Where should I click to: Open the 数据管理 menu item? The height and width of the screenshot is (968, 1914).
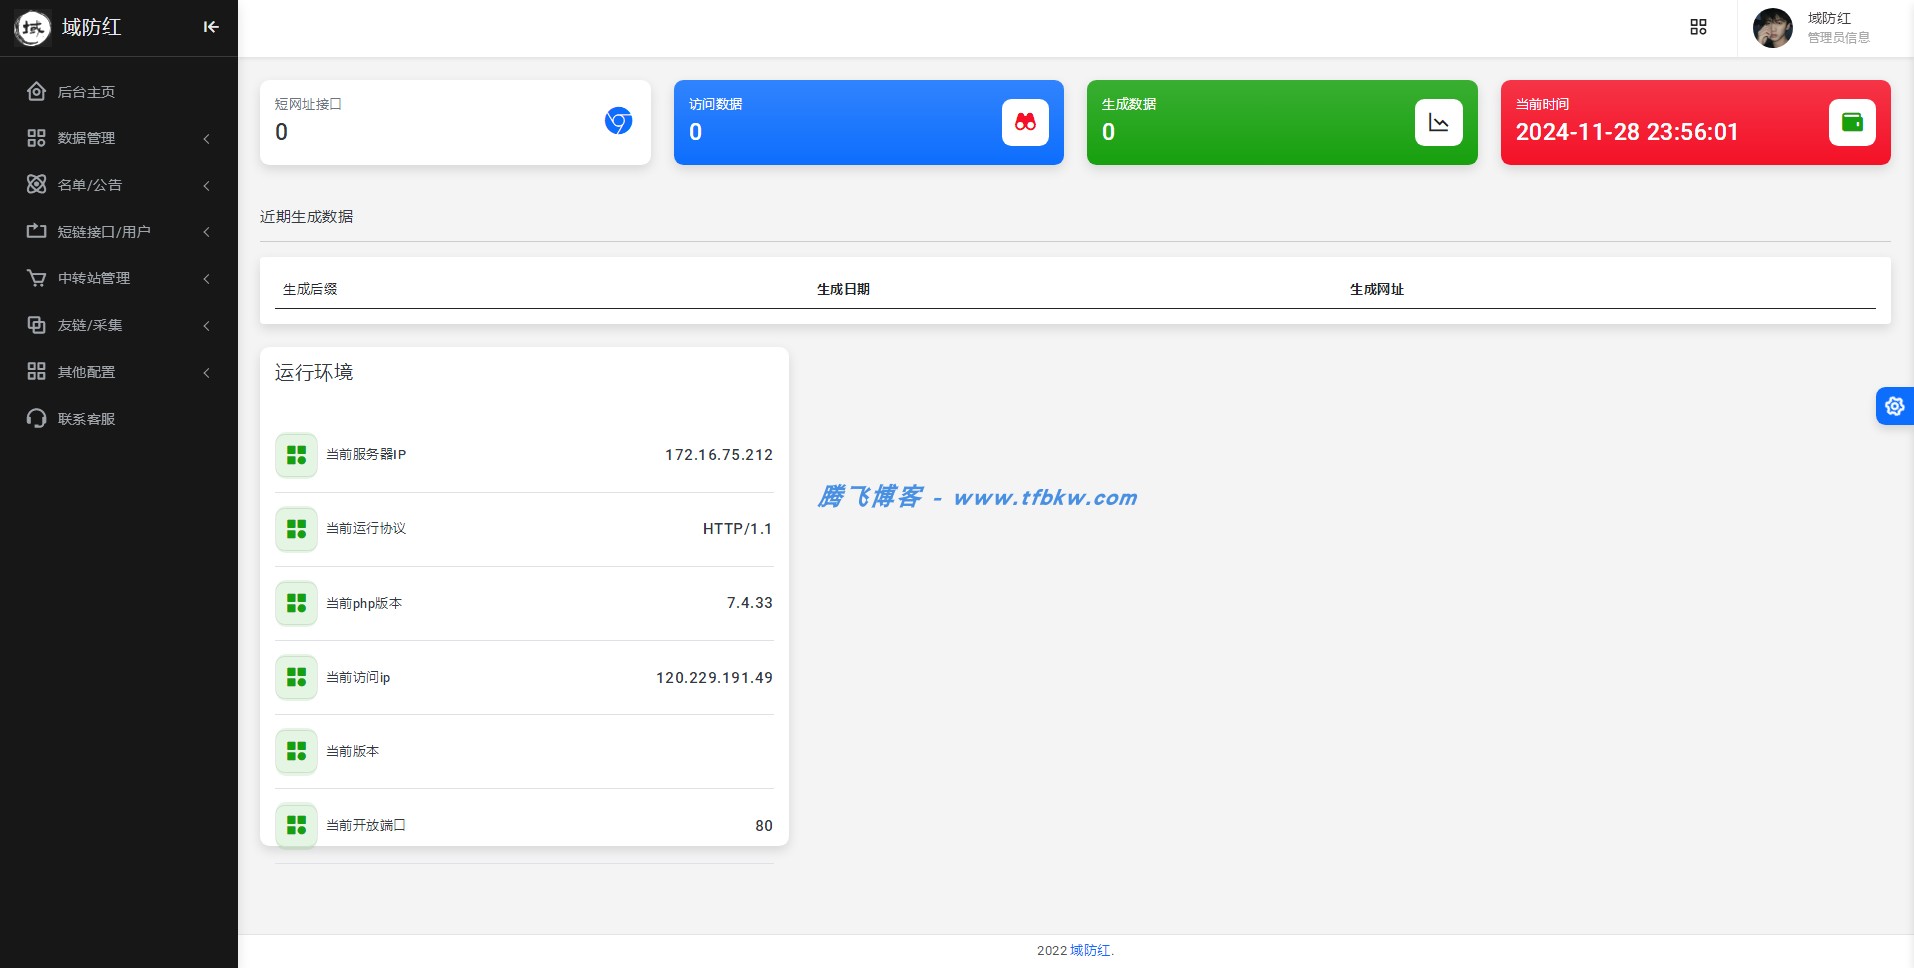(119, 138)
